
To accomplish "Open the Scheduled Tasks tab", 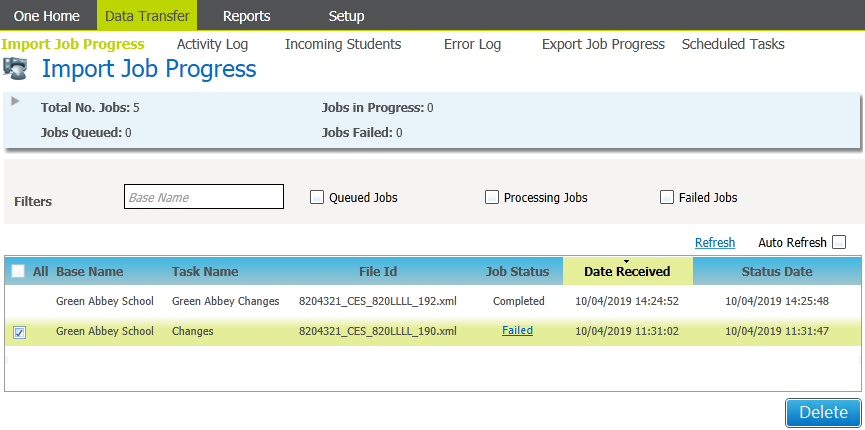I will click(x=732, y=44).
